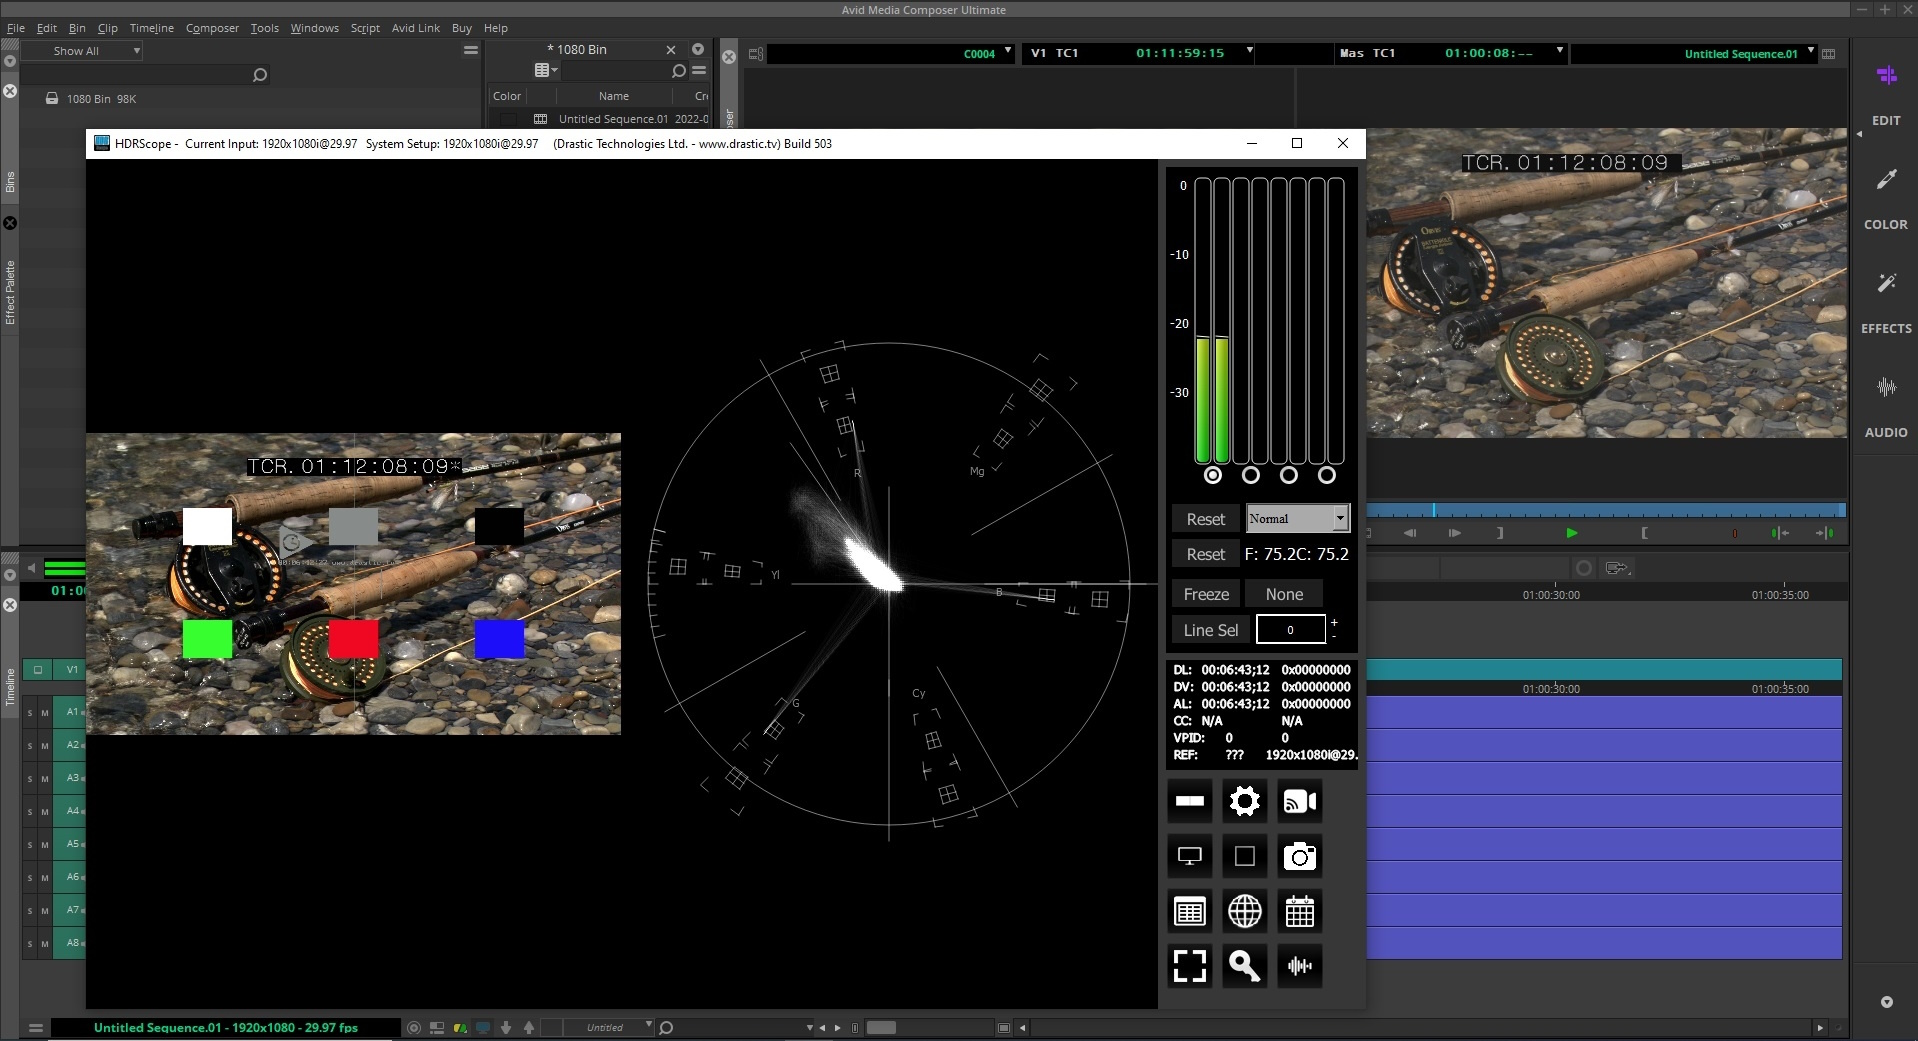Open the audio waveform icon in HDRScope
1918x1041 pixels.
1299,966
